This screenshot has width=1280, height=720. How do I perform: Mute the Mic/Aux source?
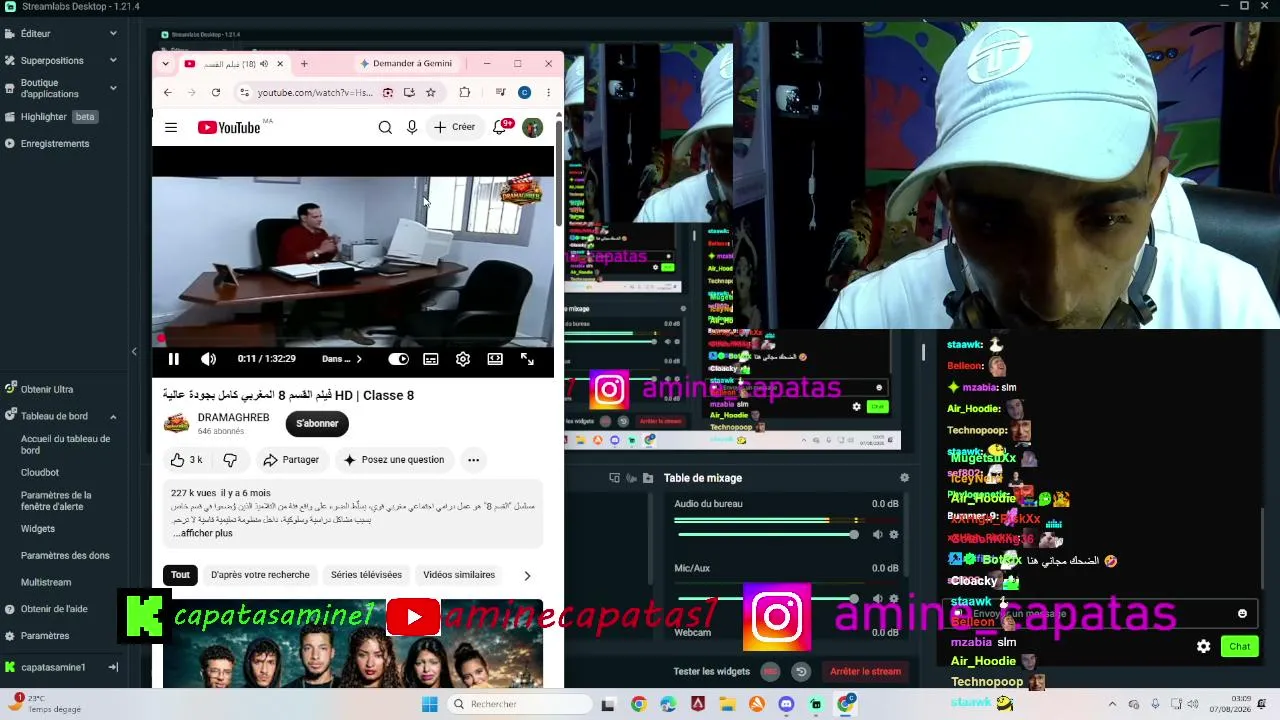pos(877,599)
